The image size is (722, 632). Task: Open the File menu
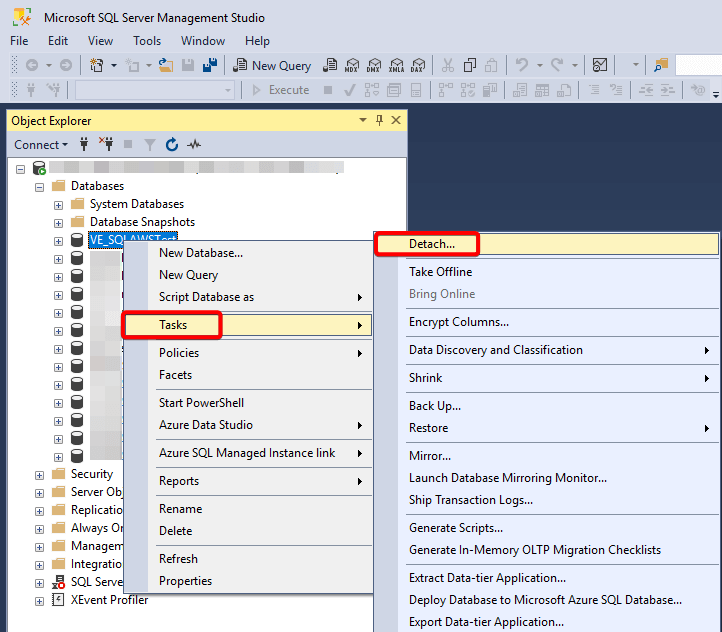click(x=19, y=41)
